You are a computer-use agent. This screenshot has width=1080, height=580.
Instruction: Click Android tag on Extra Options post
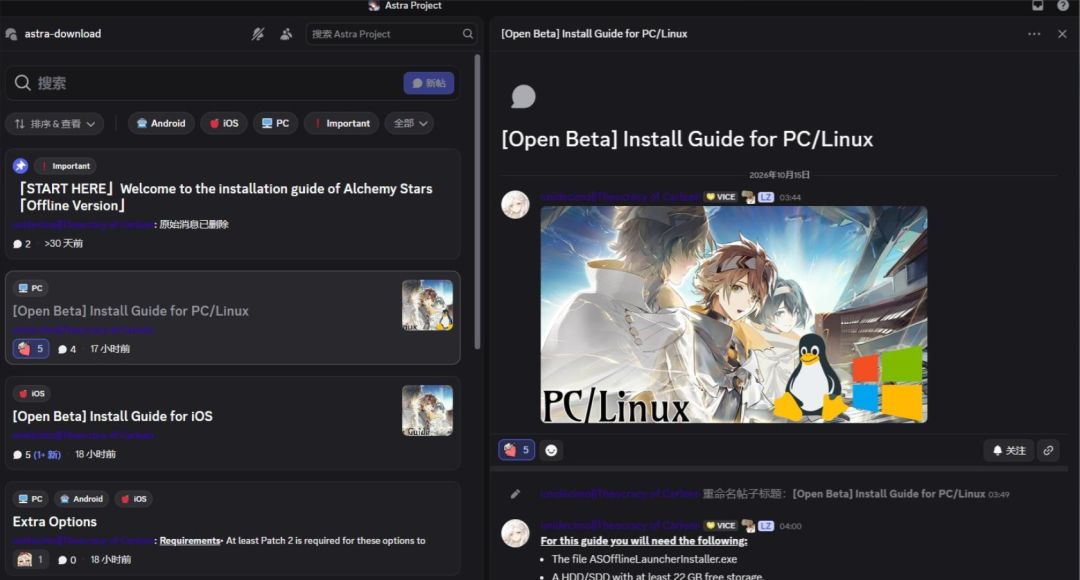81,499
